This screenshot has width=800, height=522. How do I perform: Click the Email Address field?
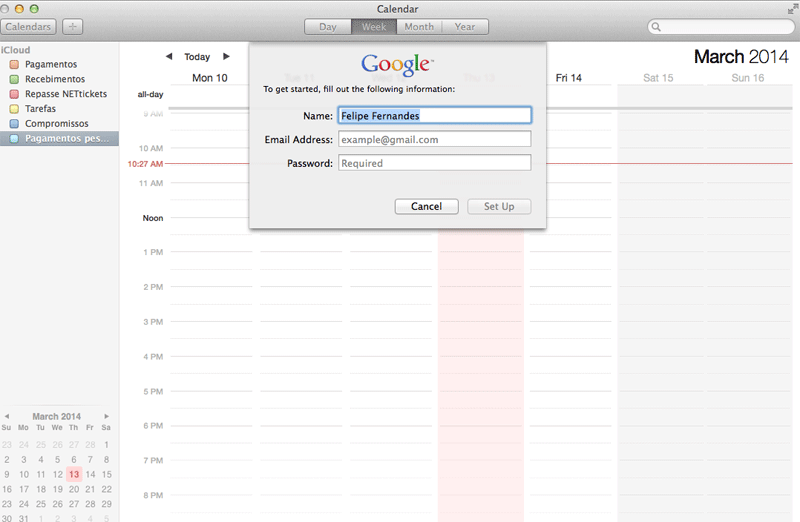435,139
